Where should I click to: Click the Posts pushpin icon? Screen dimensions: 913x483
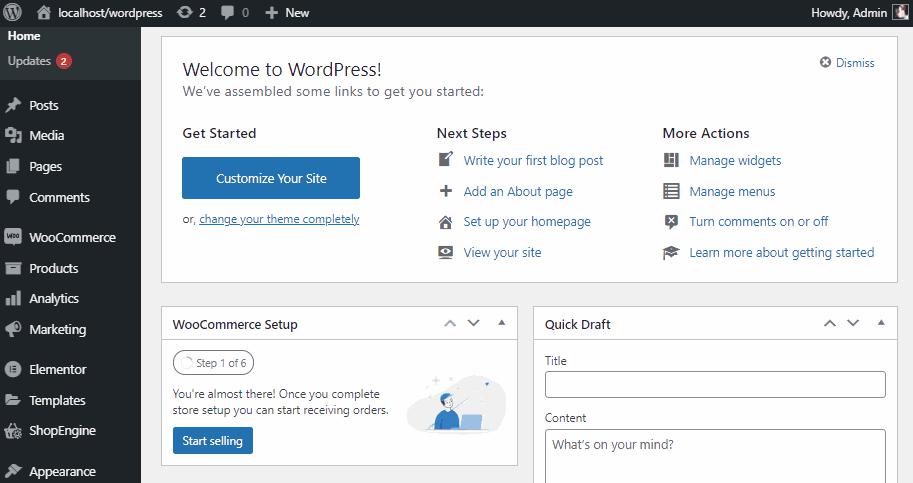click(13, 105)
